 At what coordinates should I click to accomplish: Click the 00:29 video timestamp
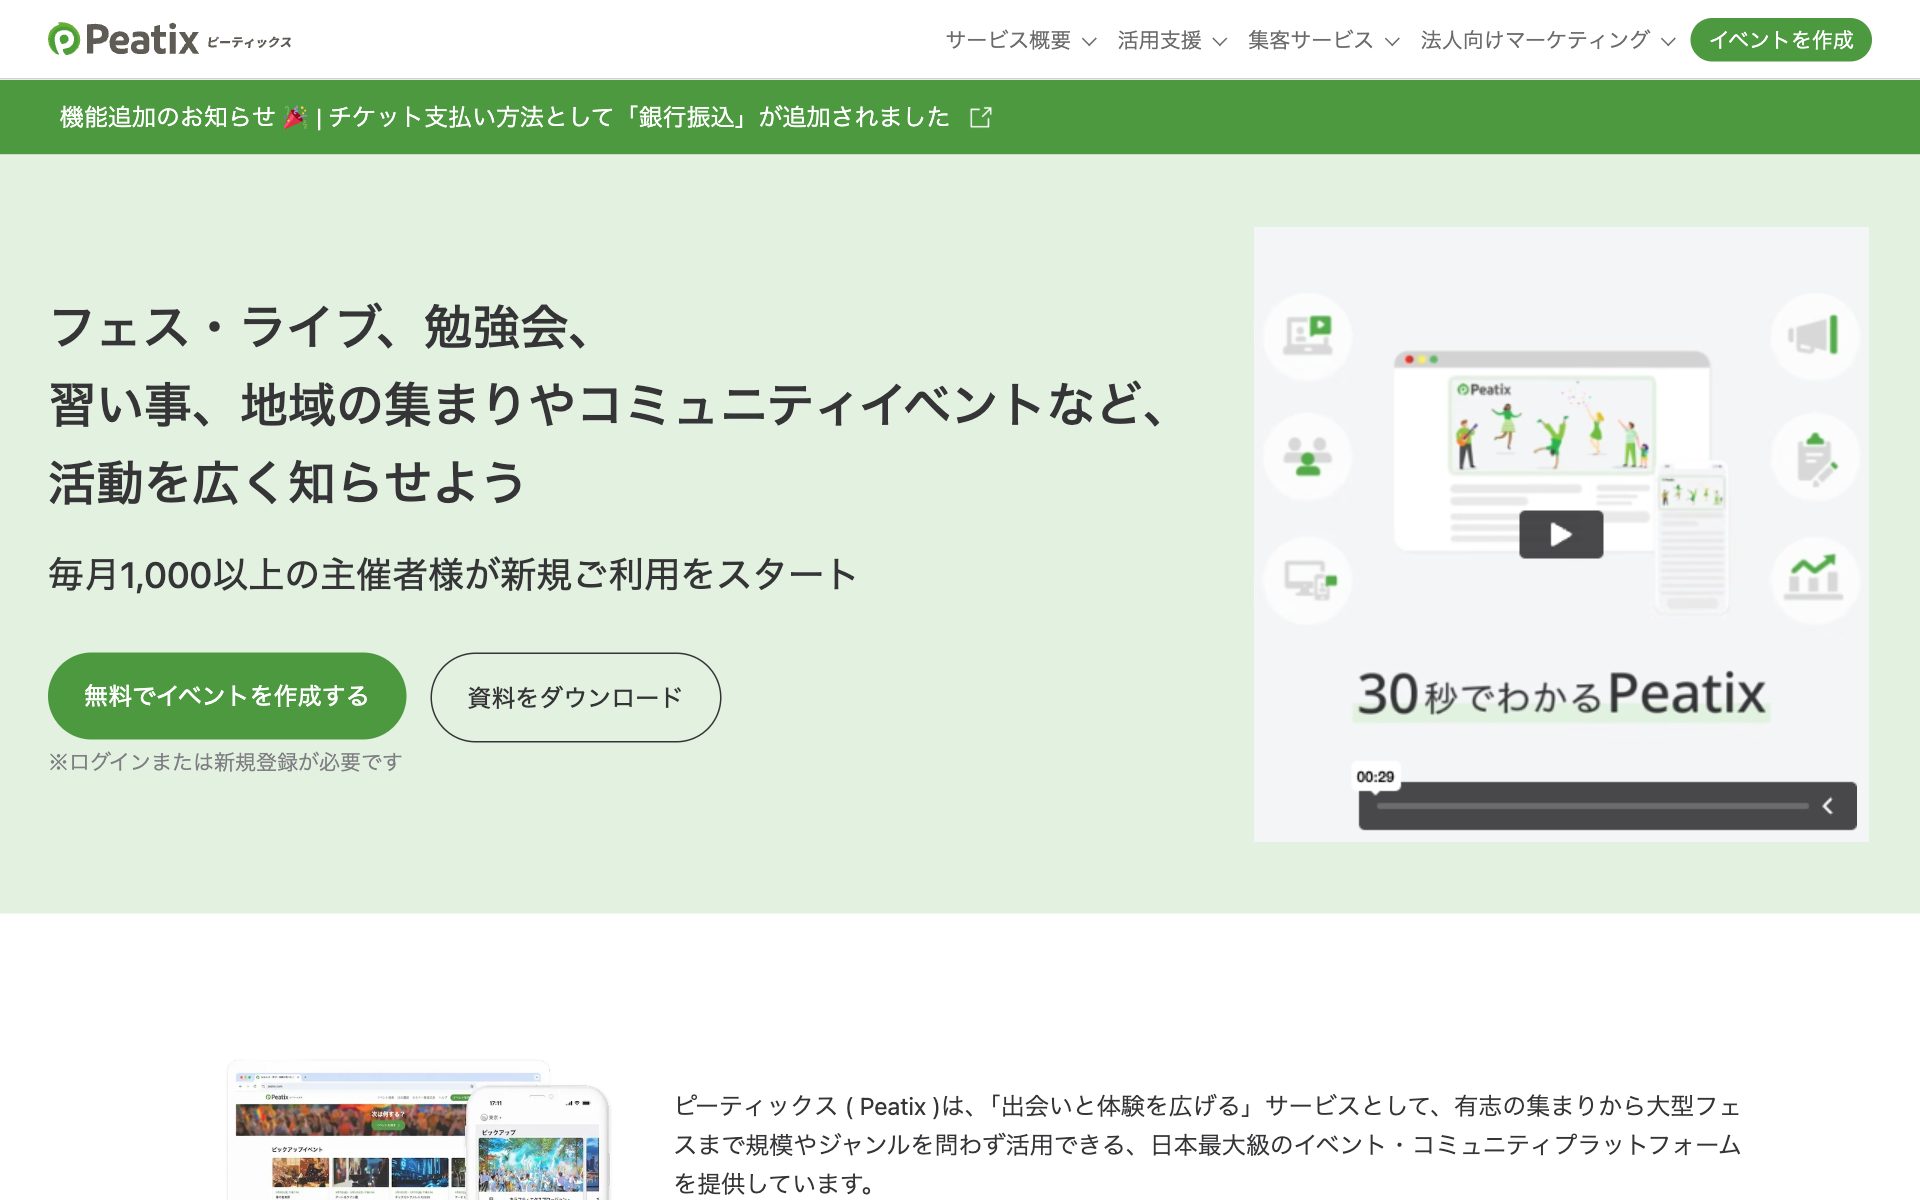click(1375, 777)
